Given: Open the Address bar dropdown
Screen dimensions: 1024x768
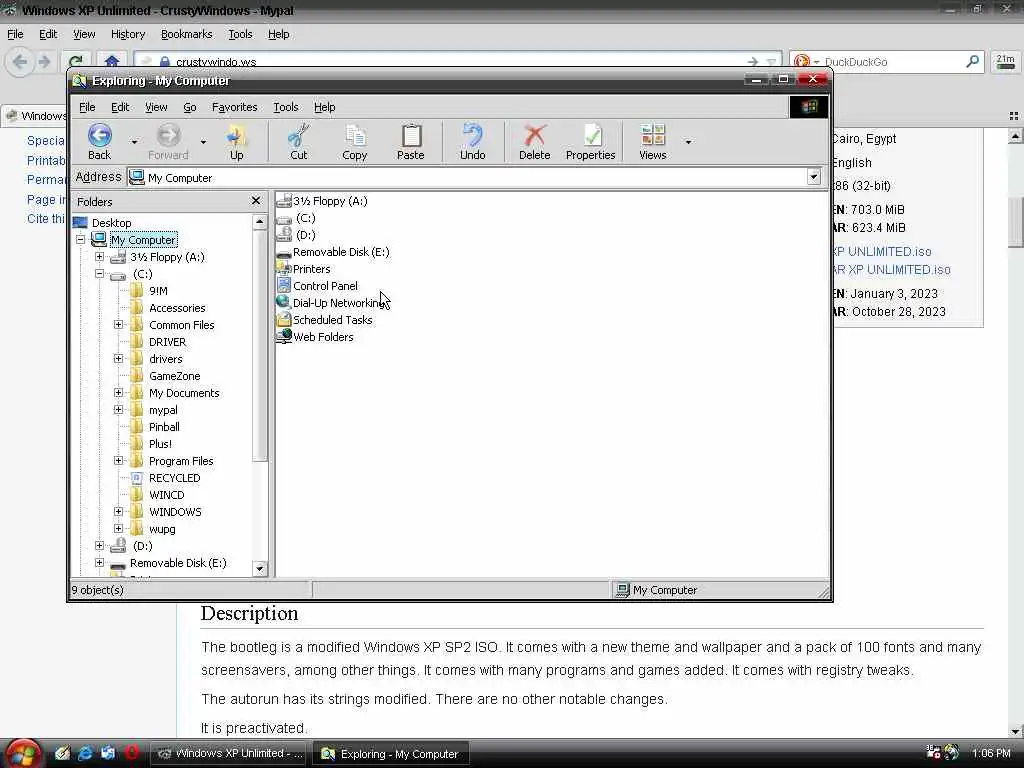Looking at the screenshot, I should click(814, 177).
